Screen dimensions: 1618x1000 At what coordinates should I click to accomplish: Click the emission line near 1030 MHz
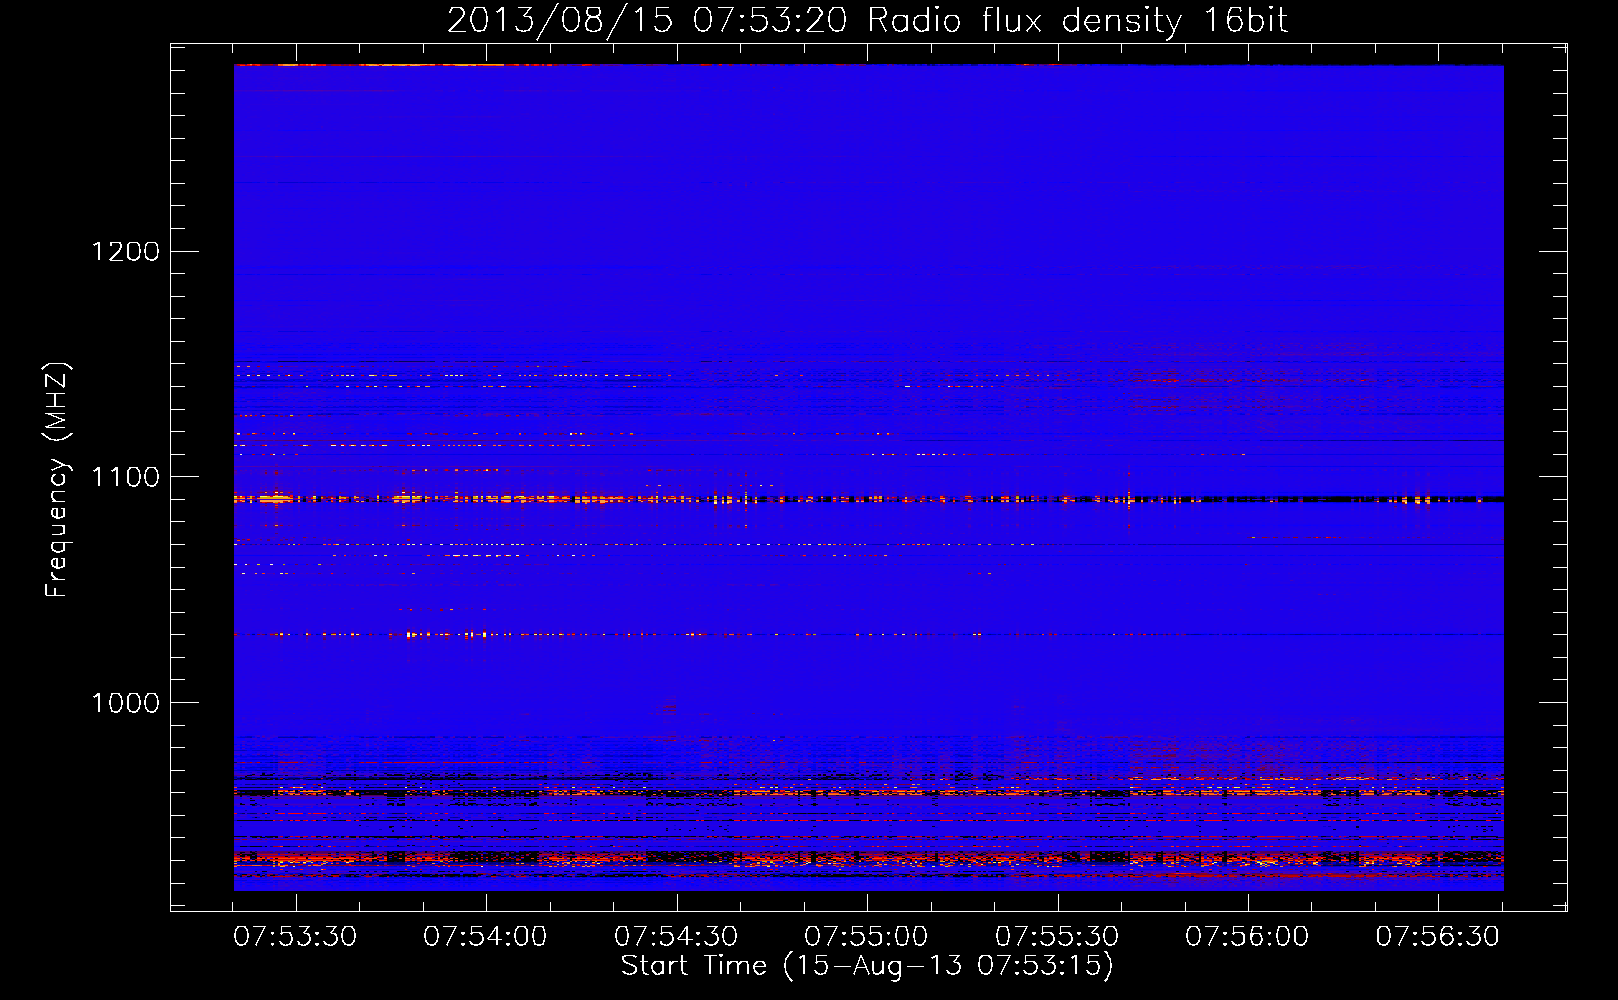pos(868,634)
